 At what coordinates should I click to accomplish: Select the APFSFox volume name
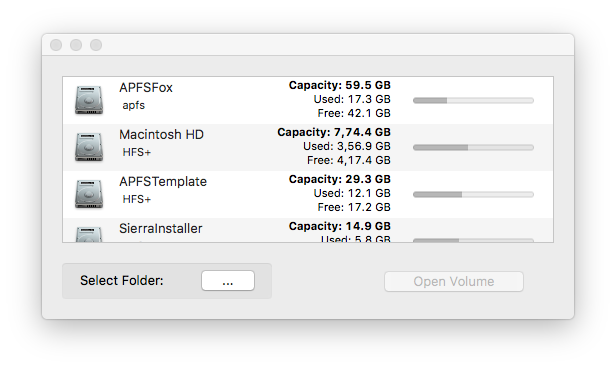[x=146, y=87]
